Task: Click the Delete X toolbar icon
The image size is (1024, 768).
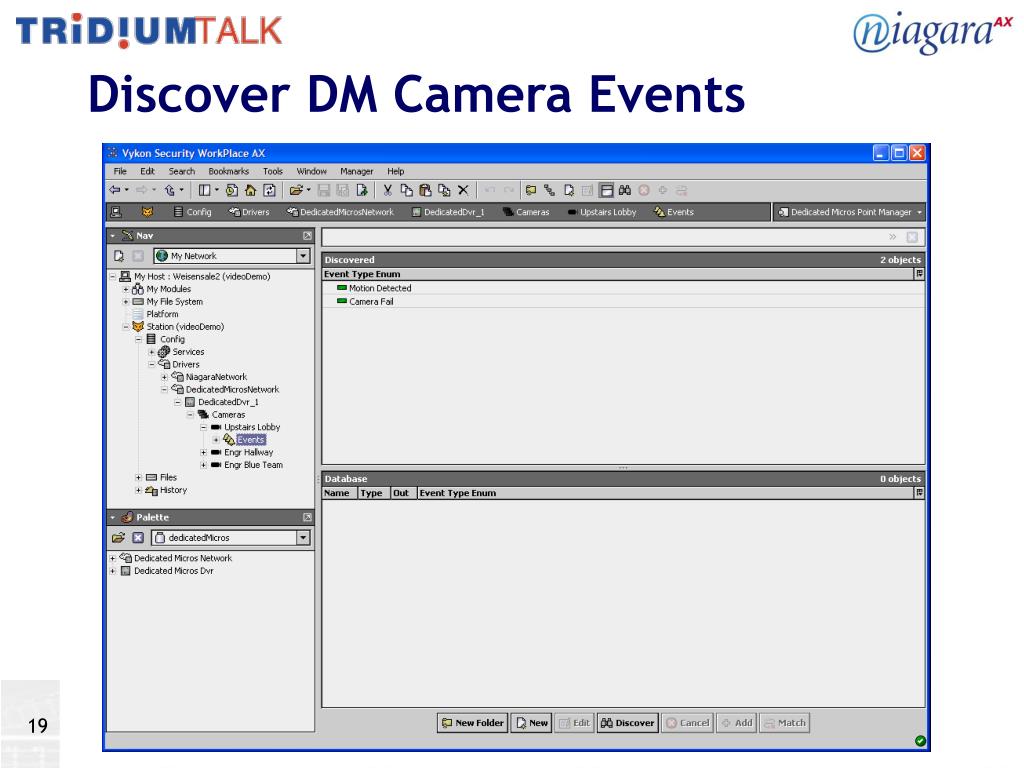Action: coord(463,190)
